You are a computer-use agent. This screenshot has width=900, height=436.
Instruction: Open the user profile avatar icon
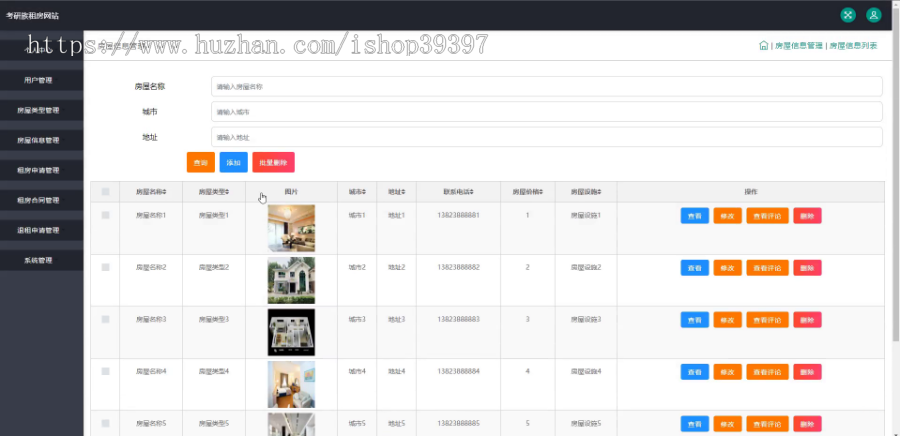point(874,15)
